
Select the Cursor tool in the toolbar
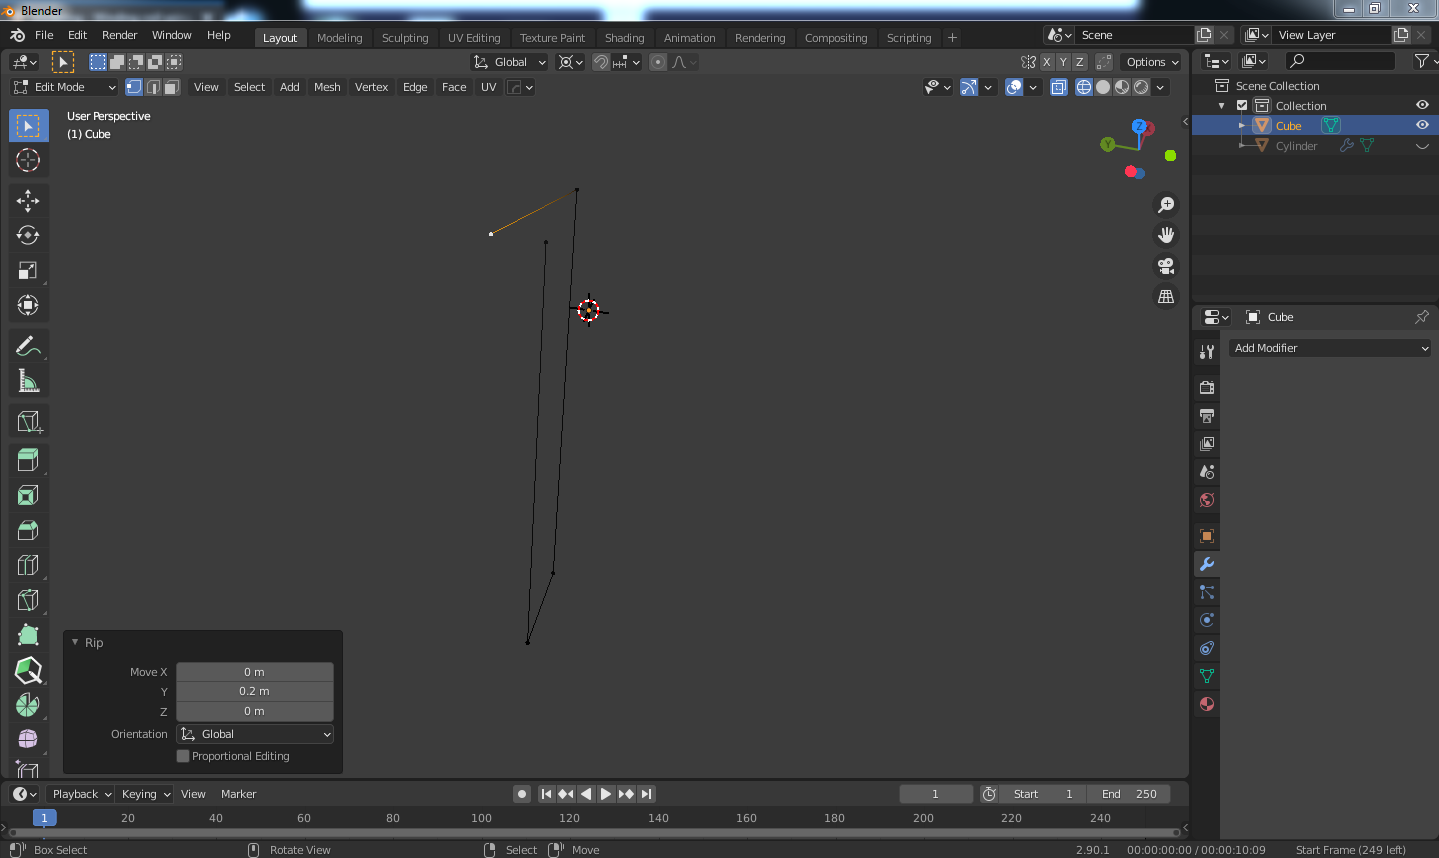pos(28,160)
